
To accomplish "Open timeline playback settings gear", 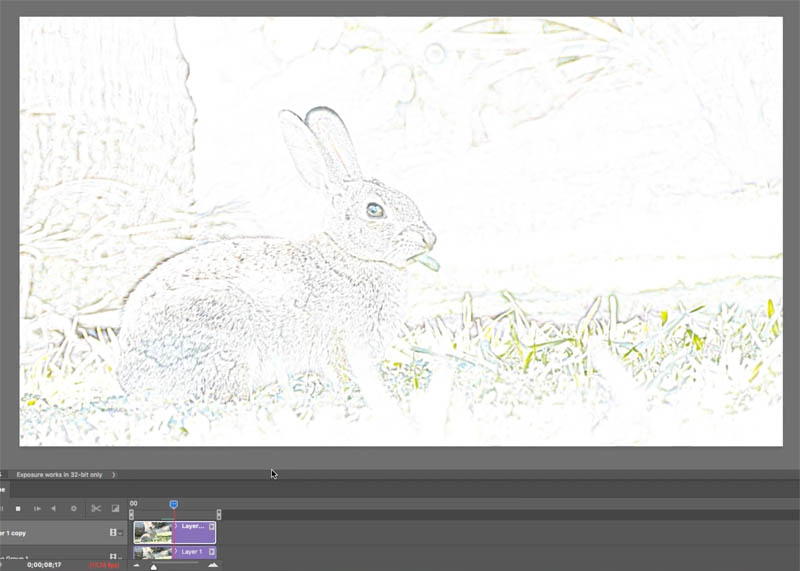I will 73,509.
